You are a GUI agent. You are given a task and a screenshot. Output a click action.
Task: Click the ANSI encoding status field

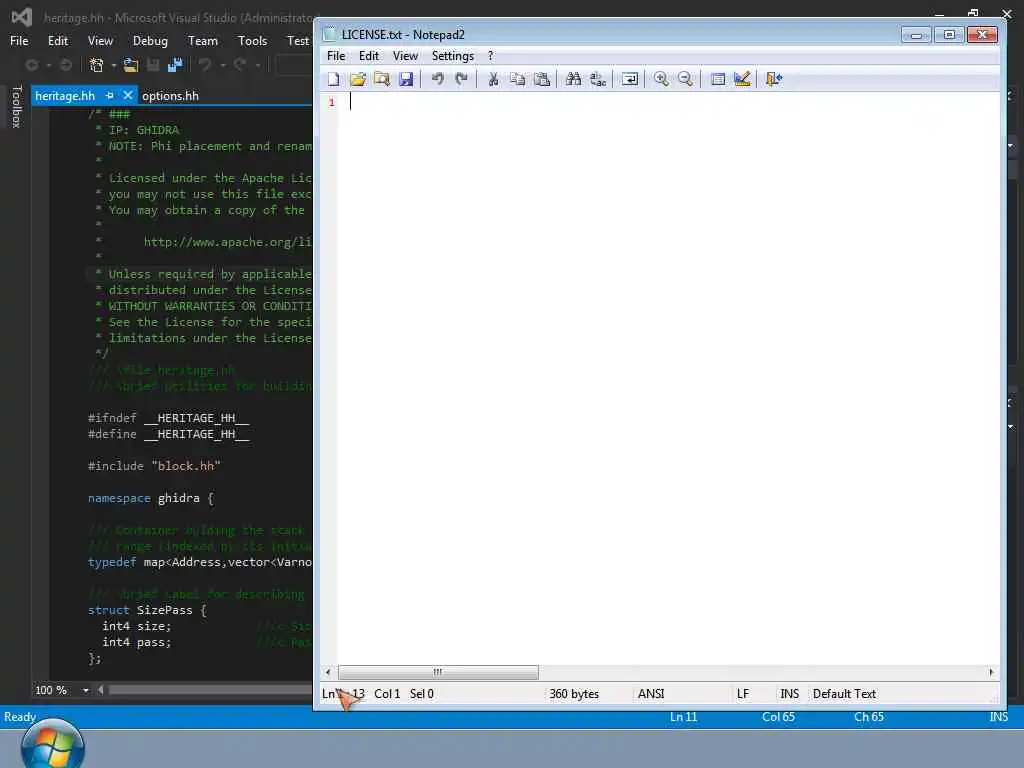click(x=651, y=694)
